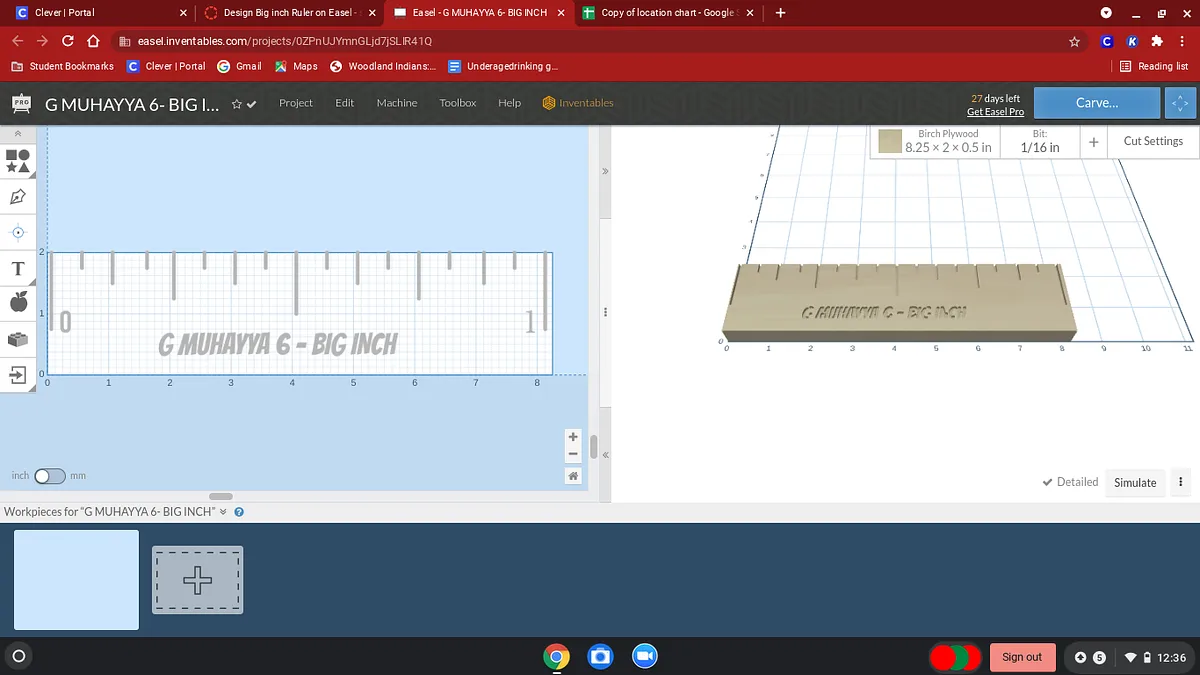Image resolution: width=1200 pixels, height=675 pixels.
Task: Open the Machine menu
Action: tap(397, 103)
